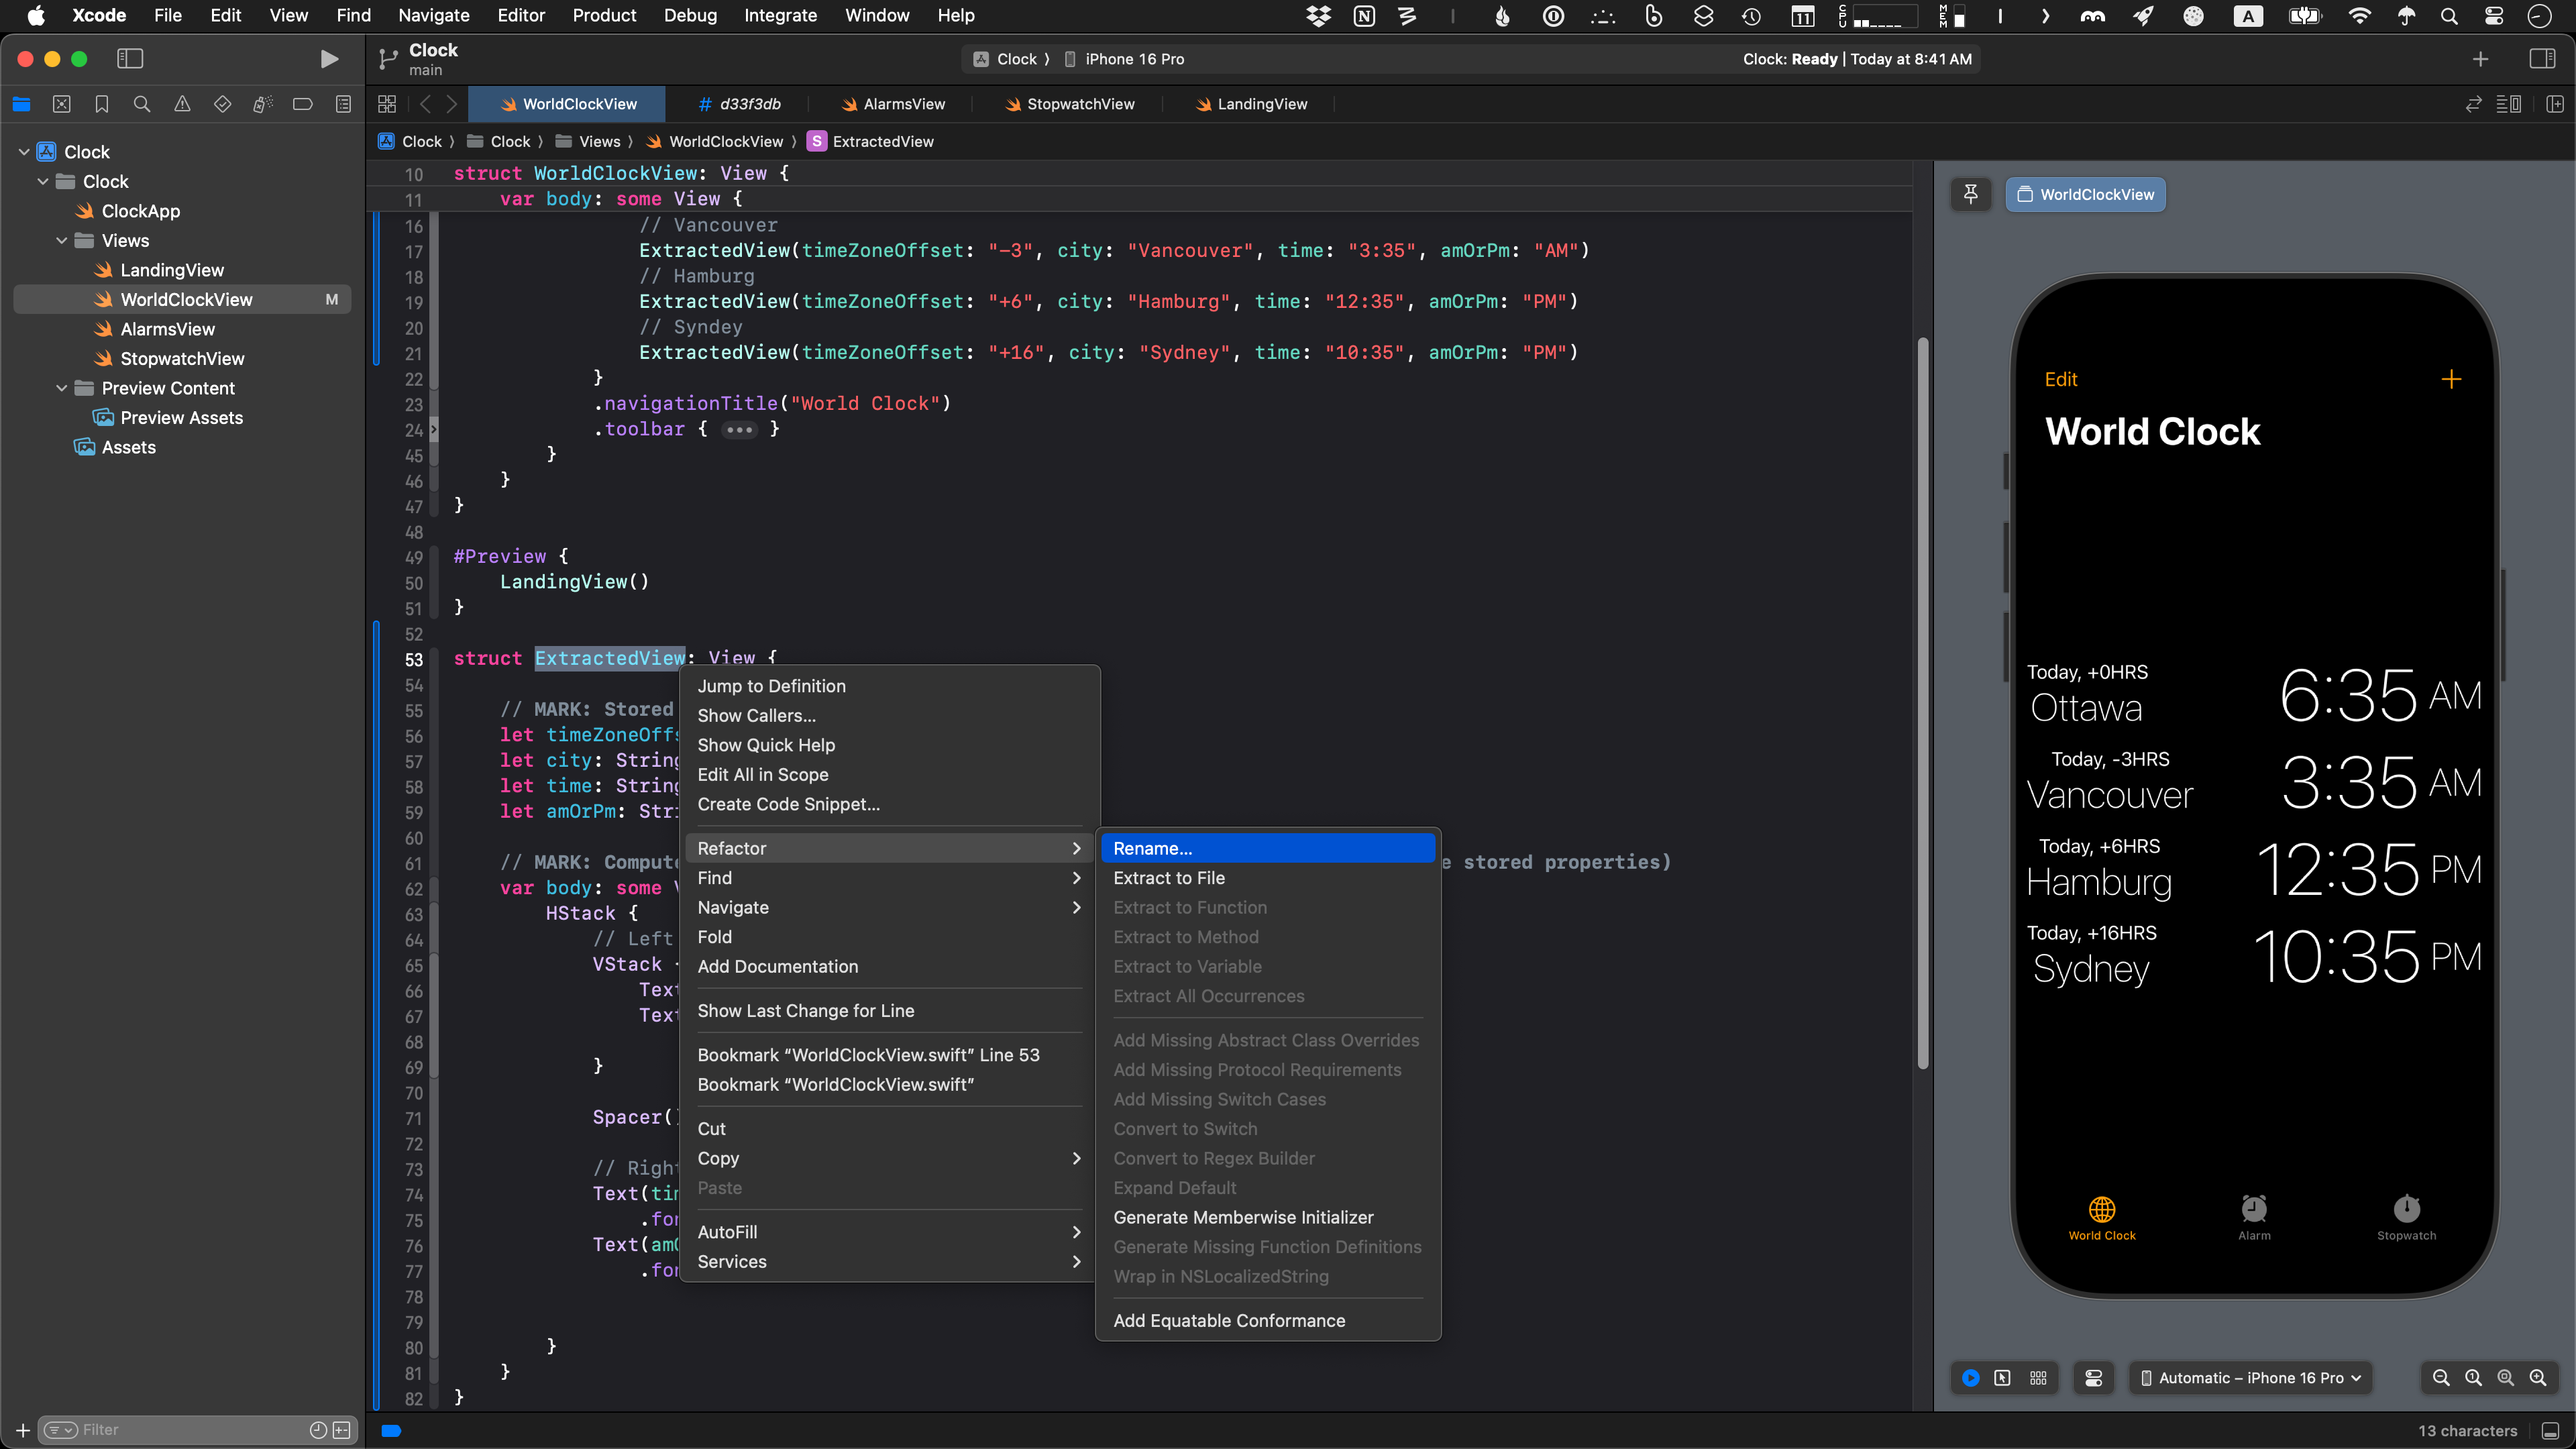Viewport: 2576px width, 1449px height.
Task: Toggle the navigator sidebar visibility
Action: (130, 59)
